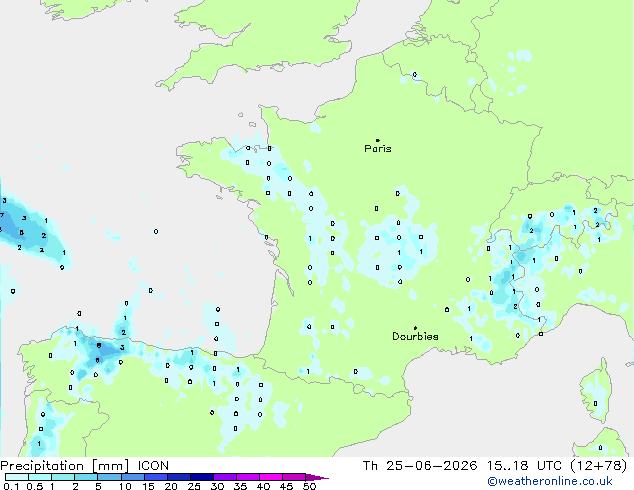The height and width of the screenshot is (490, 634).
Task: Select the 30 mm purple legend swatch
Action: [224, 477]
